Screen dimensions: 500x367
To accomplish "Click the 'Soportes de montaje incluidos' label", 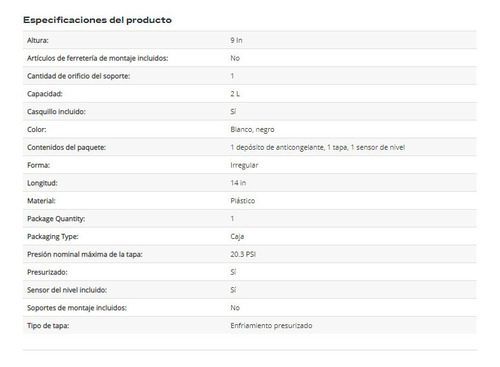I will pyautogui.click(x=77, y=308).
